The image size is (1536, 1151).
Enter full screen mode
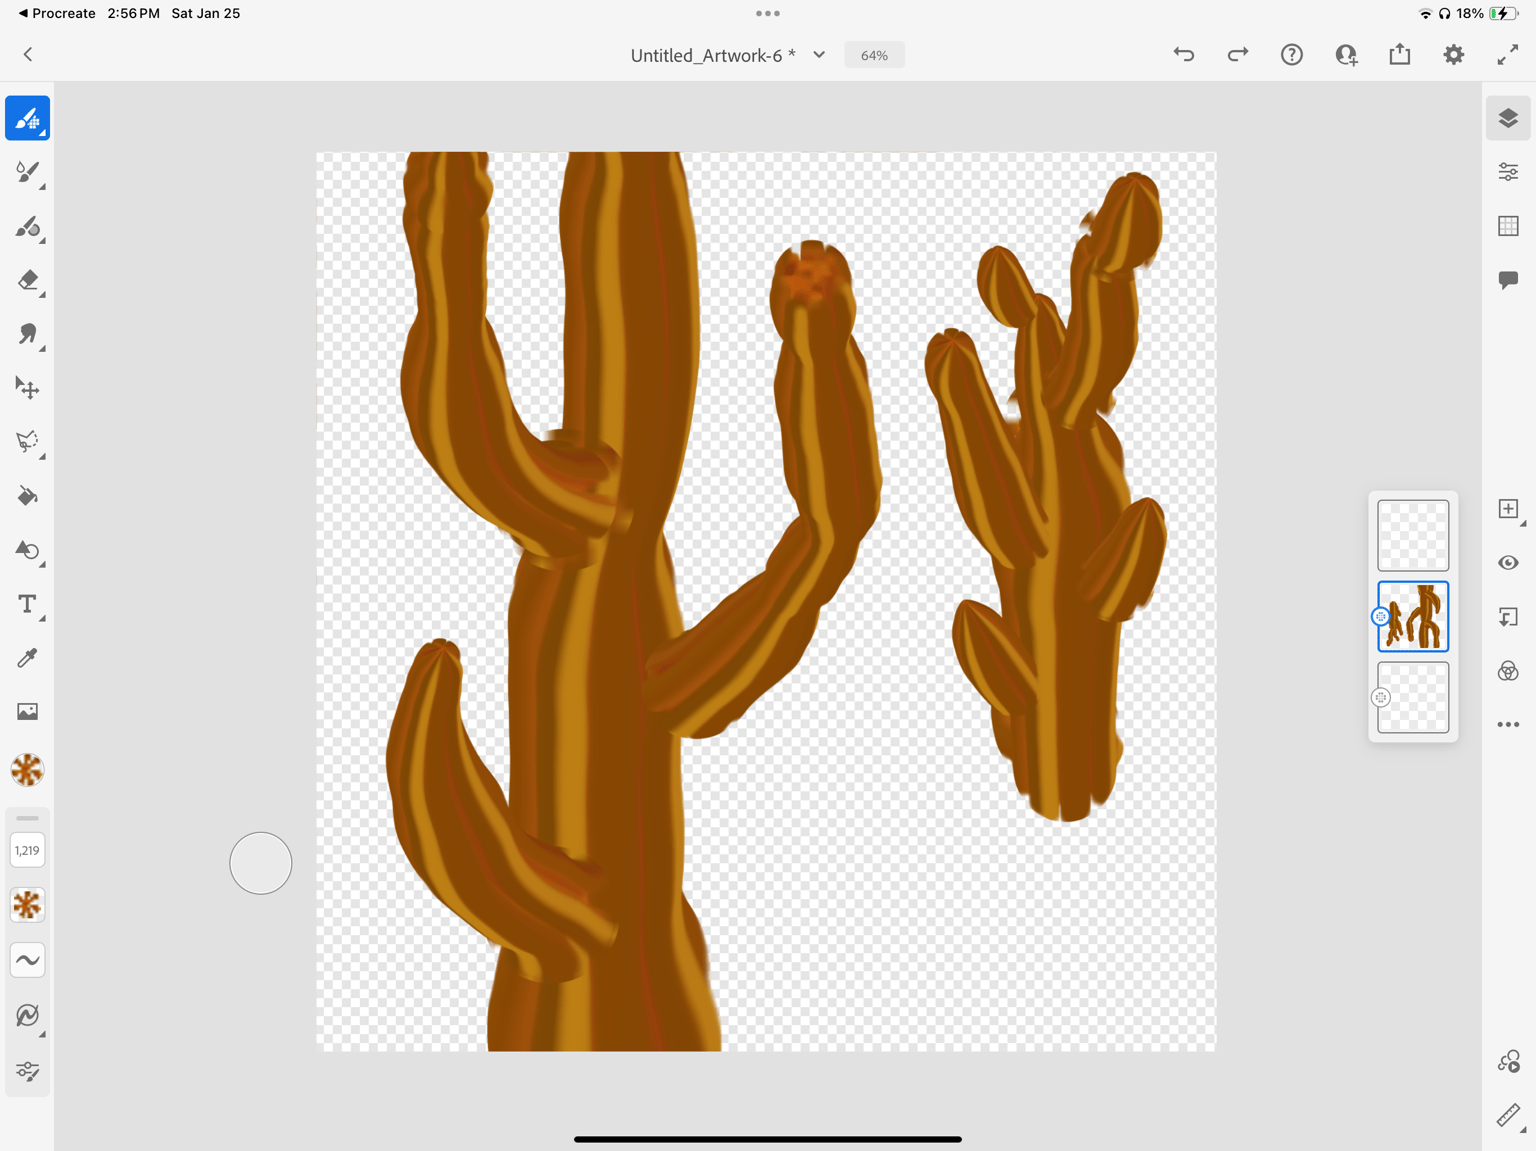click(x=1508, y=55)
